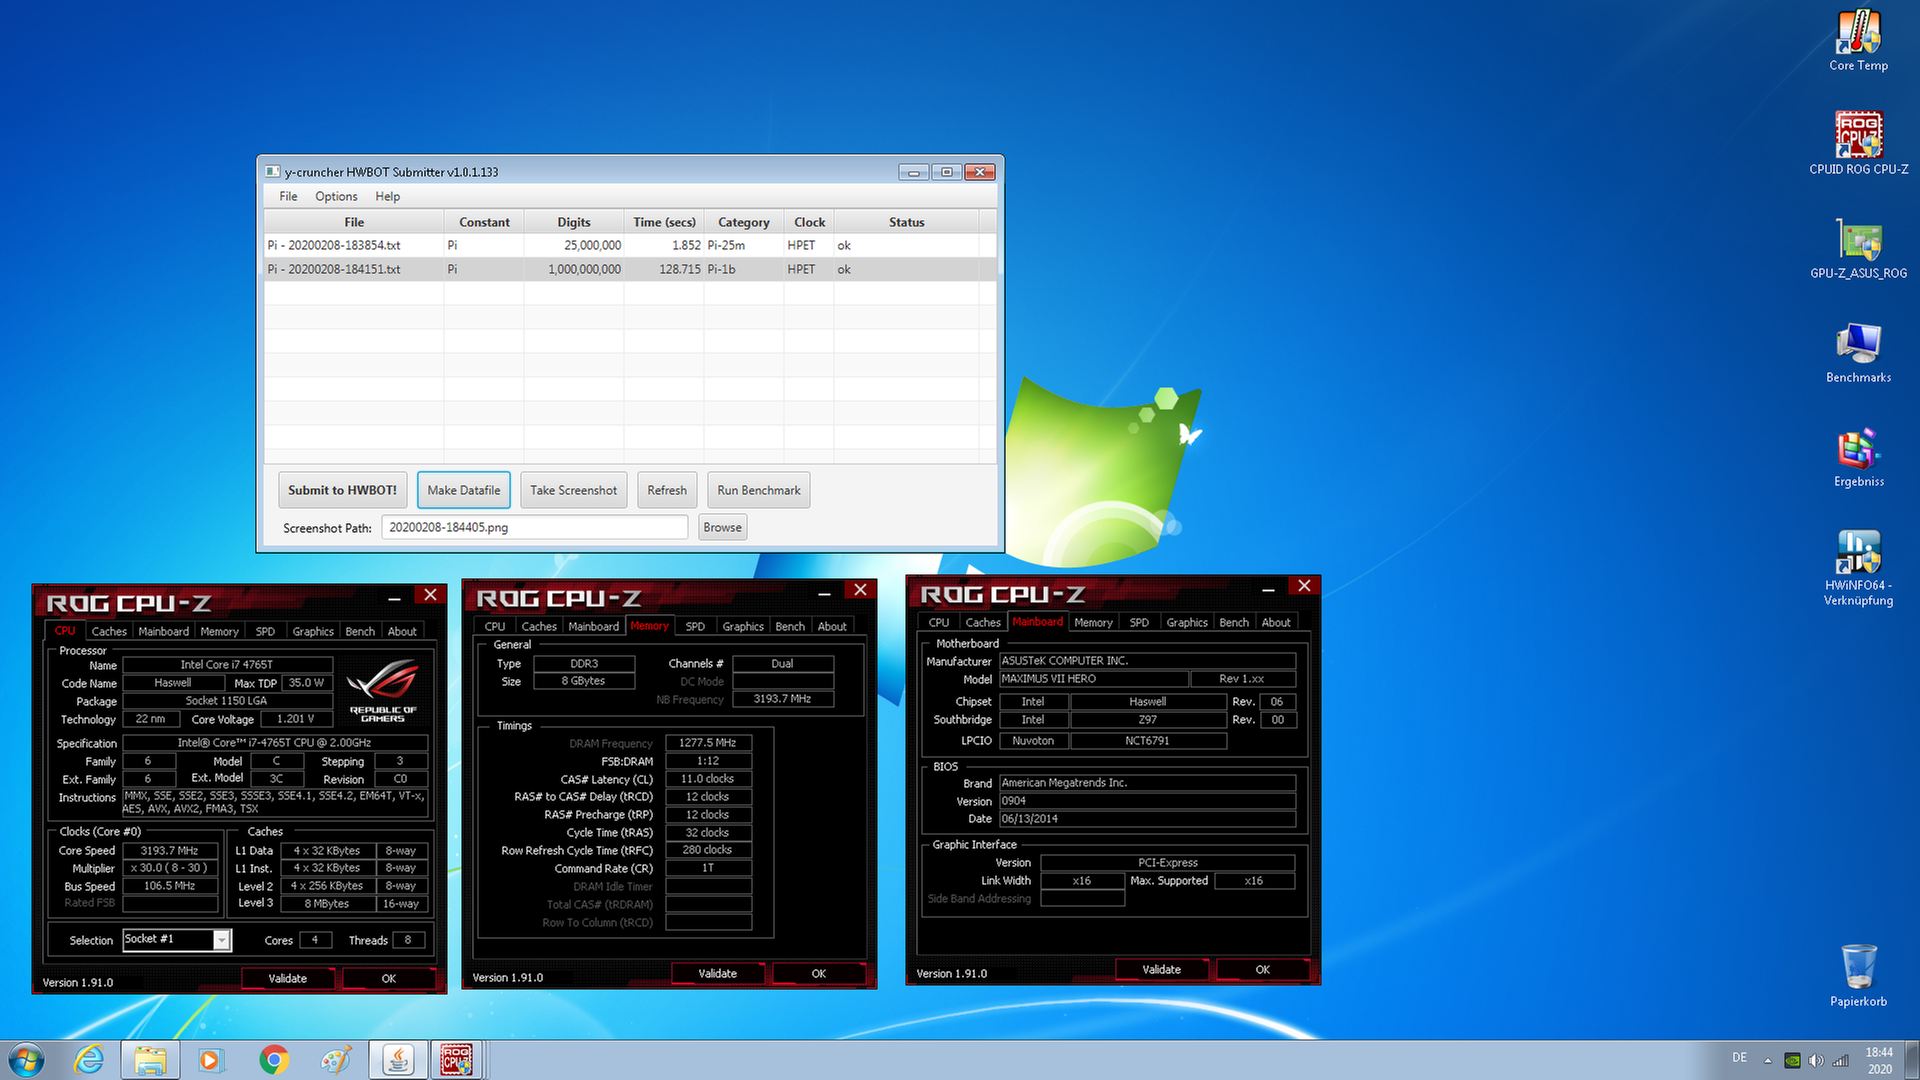
Task: Click the DE language indicator in taskbar
Action: pyautogui.click(x=1740, y=1058)
